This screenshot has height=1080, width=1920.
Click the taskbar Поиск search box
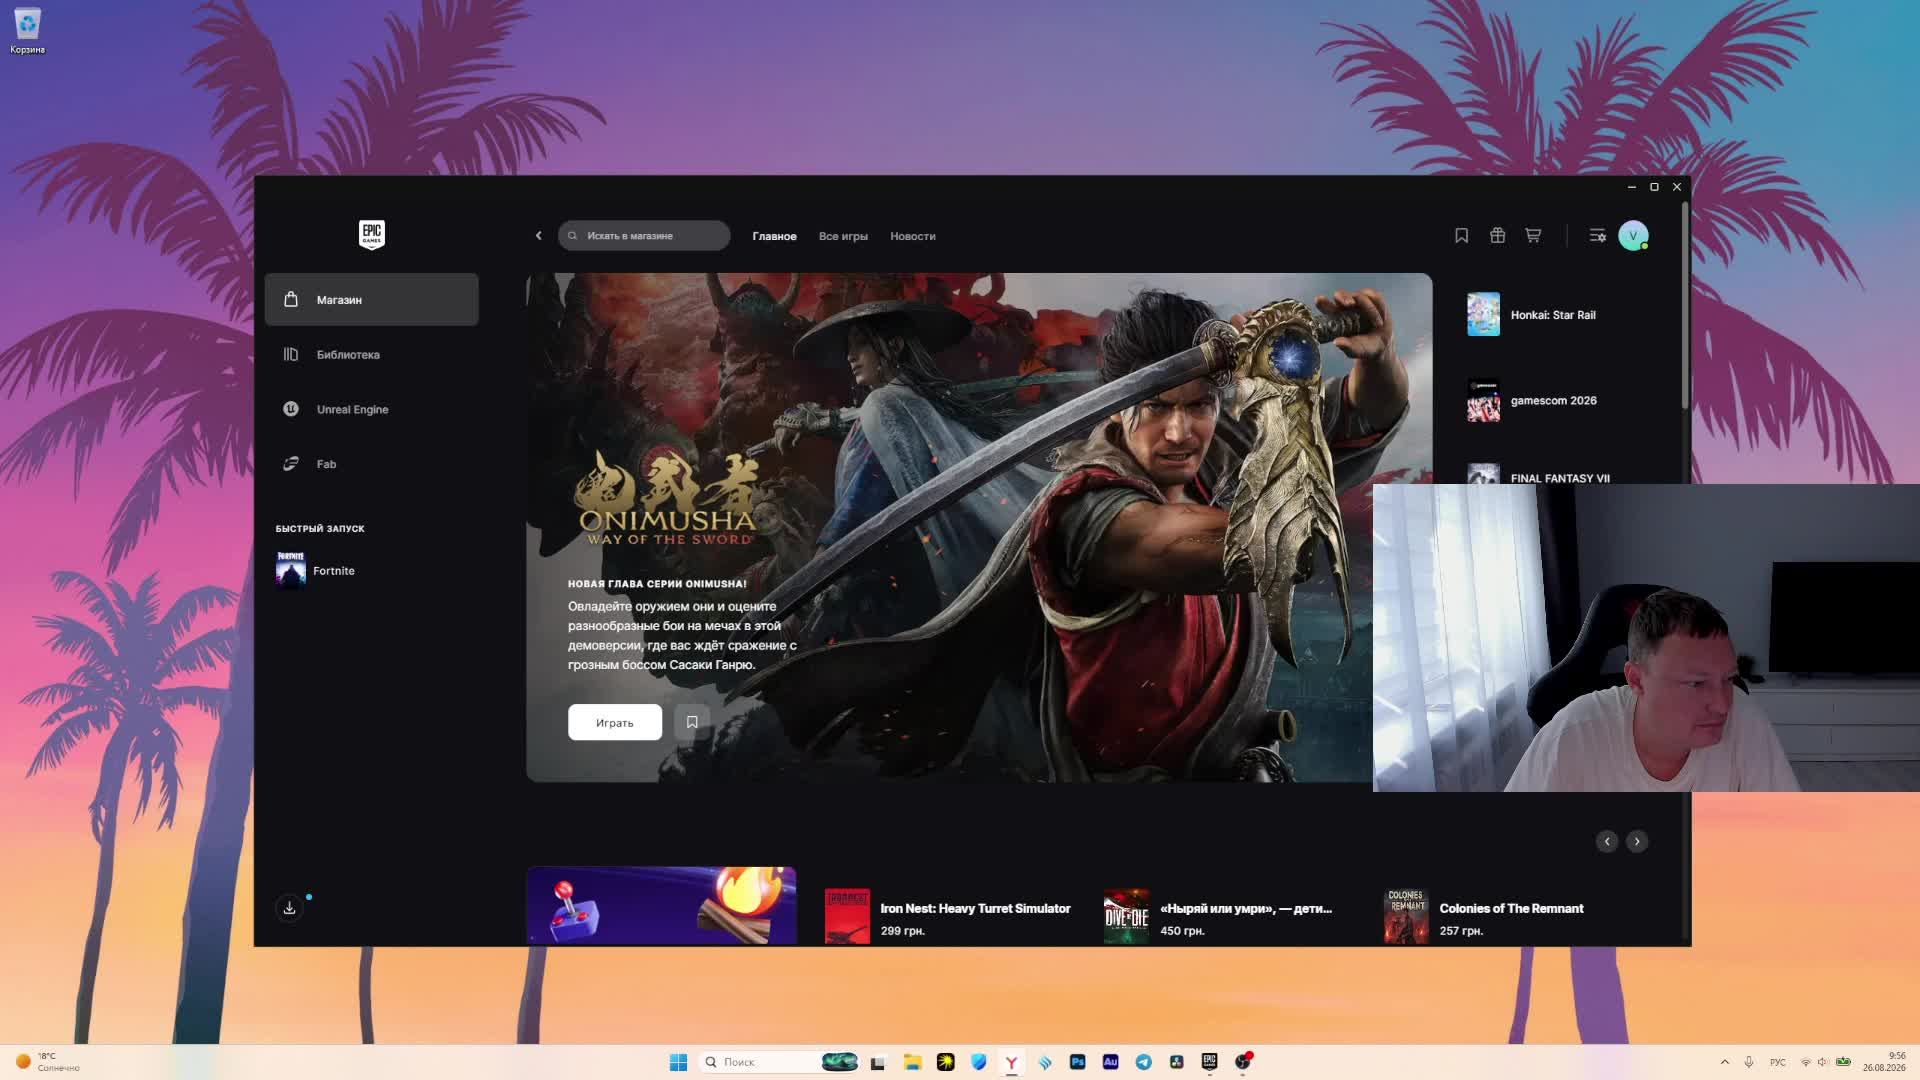point(780,1062)
